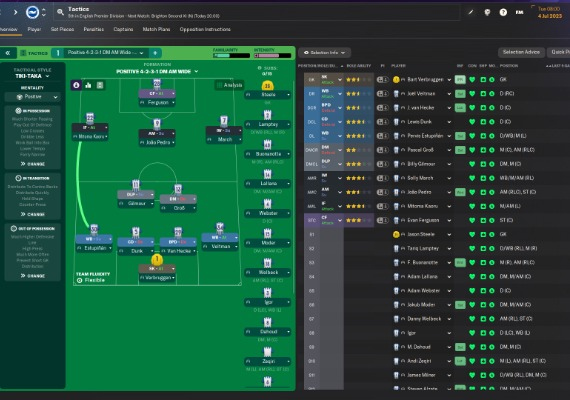Click the squad list icon above pitch
The width and height of the screenshot is (570, 400).
(x=100, y=85)
